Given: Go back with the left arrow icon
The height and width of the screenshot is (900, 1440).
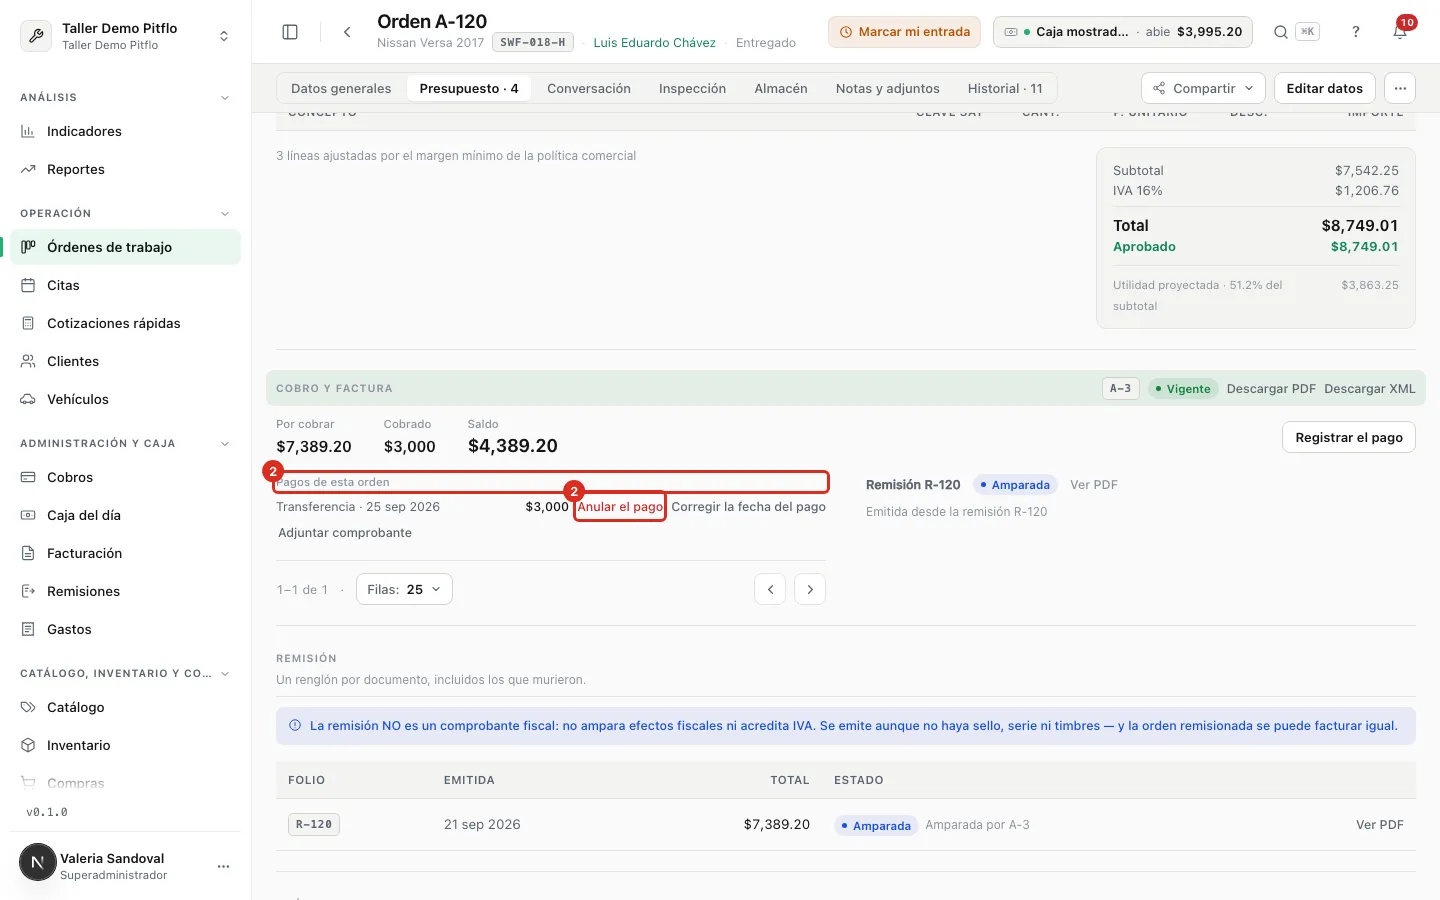Looking at the screenshot, I should click(x=347, y=32).
